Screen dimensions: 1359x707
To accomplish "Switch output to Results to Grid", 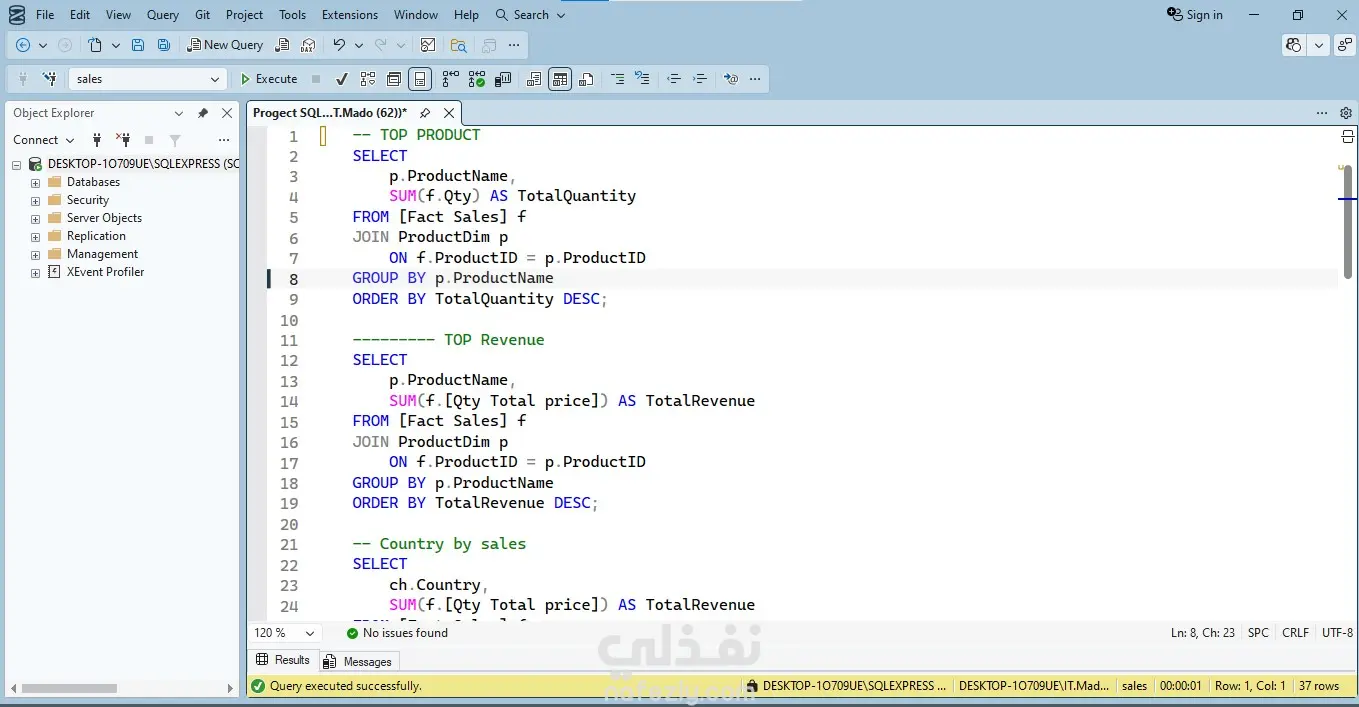I will pyautogui.click(x=560, y=79).
